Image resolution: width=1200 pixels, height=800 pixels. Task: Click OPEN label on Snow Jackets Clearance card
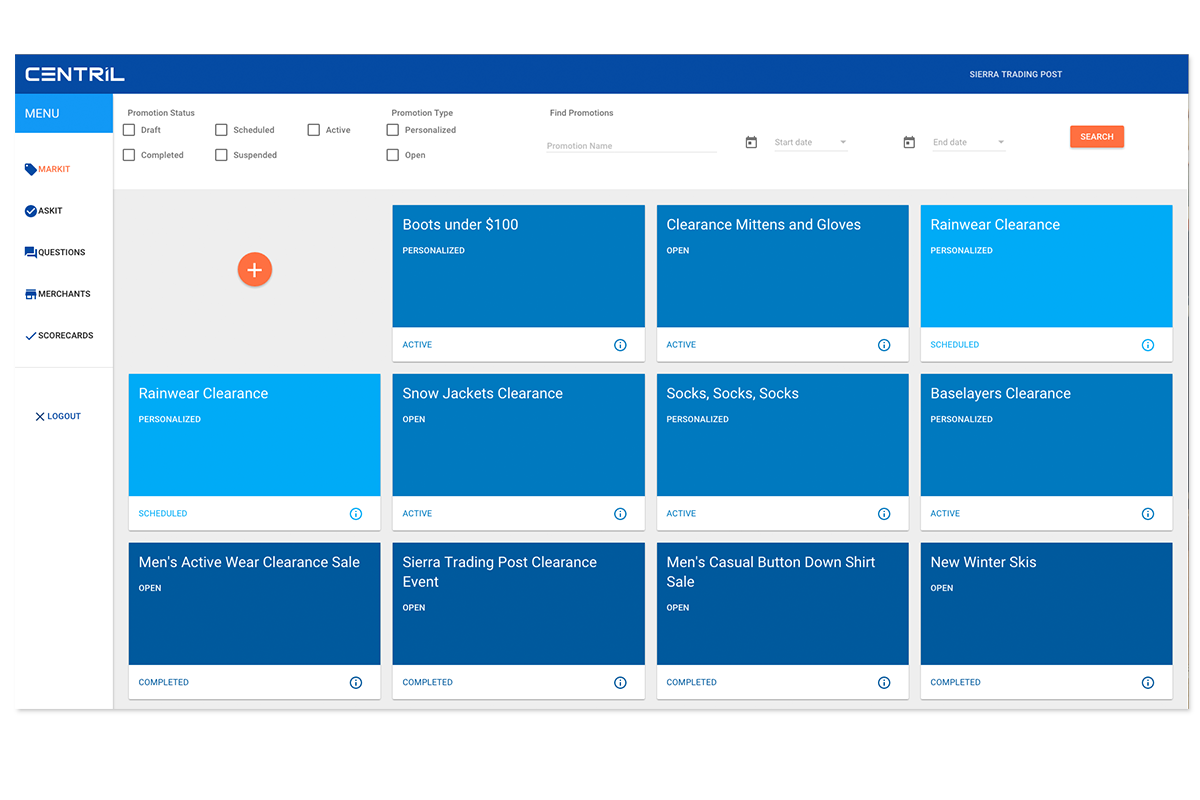pyautogui.click(x=414, y=420)
